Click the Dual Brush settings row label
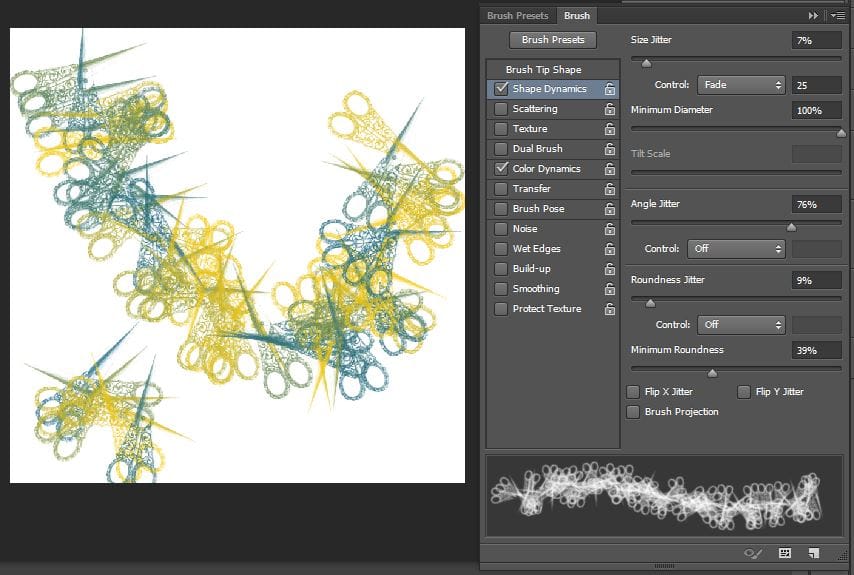Screen dimensions: 854x575 tap(538, 149)
